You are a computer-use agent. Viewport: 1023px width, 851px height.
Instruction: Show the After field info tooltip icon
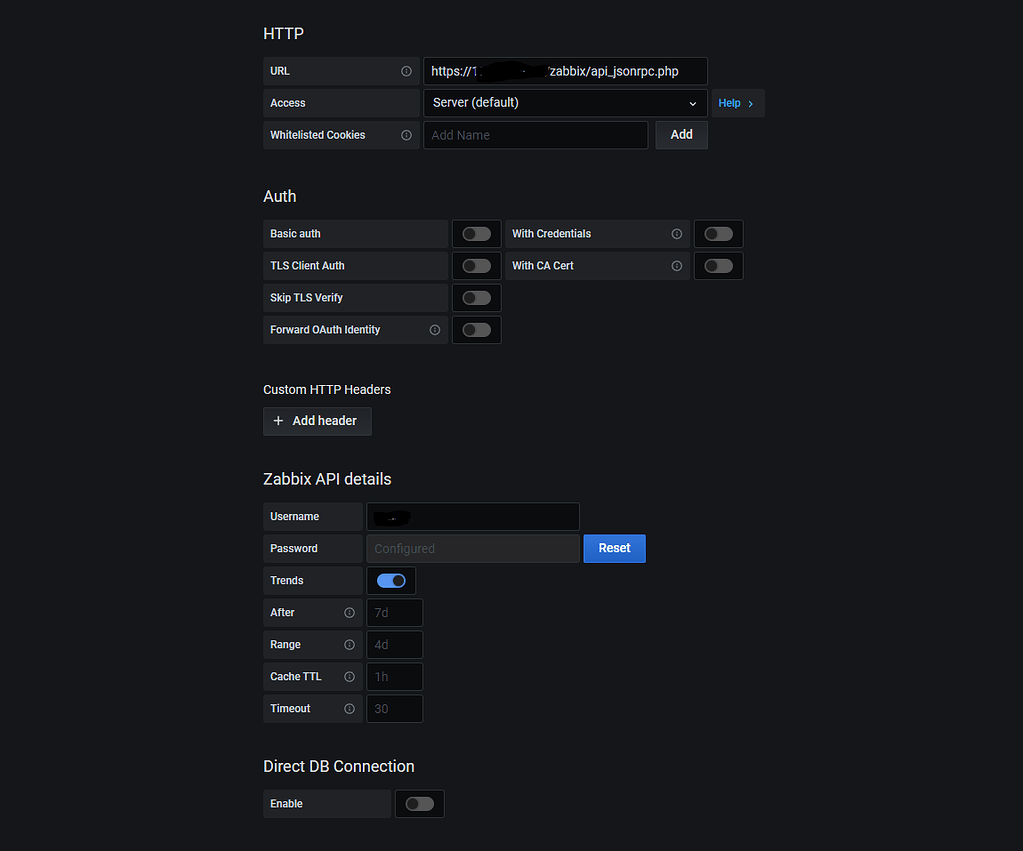coord(349,613)
